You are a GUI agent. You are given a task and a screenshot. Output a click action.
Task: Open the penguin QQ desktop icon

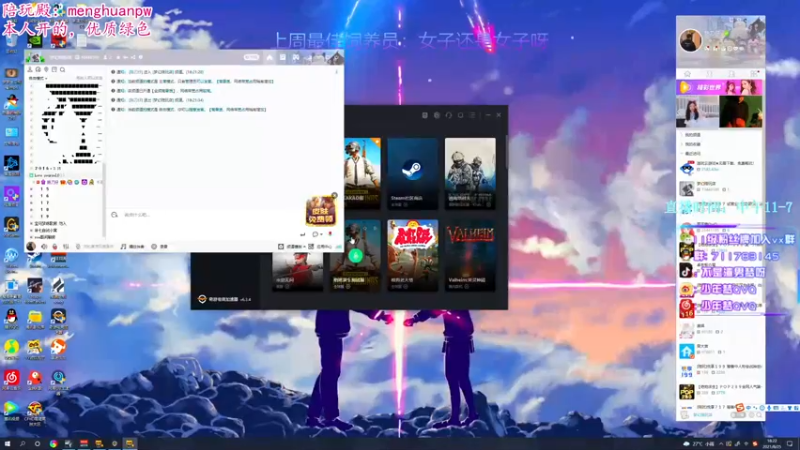pyautogui.click(x=11, y=319)
